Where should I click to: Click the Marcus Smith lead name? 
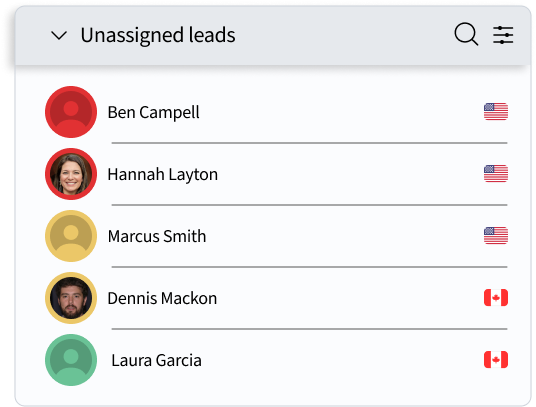tap(157, 236)
